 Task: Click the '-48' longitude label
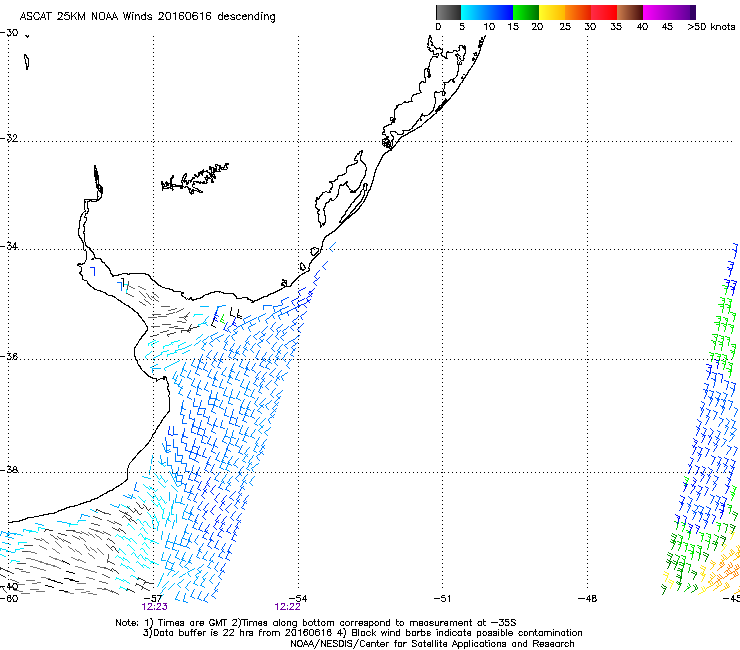tap(587, 598)
